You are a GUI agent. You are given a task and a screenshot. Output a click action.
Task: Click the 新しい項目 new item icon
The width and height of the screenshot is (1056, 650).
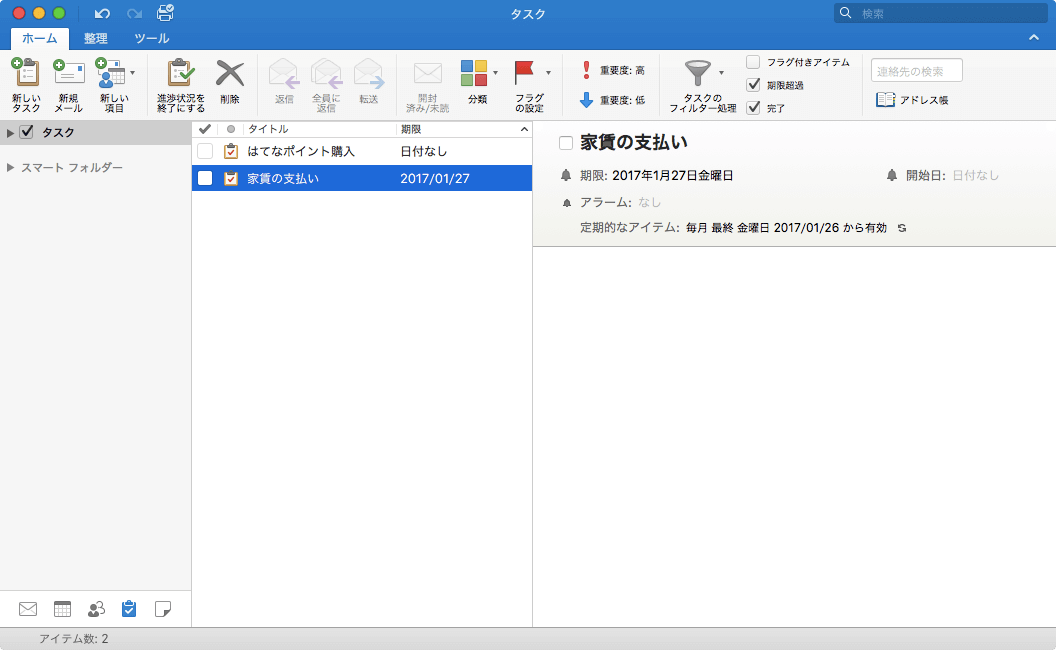coord(110,73)
